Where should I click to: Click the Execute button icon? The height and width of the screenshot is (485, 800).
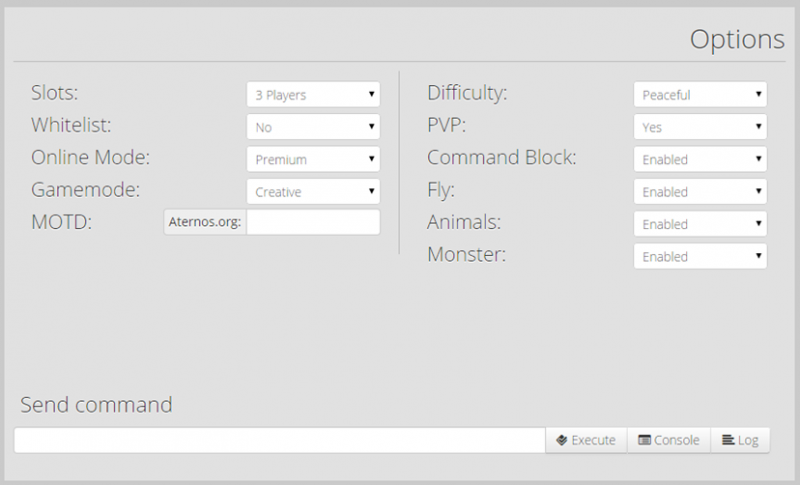pos(562,440)
